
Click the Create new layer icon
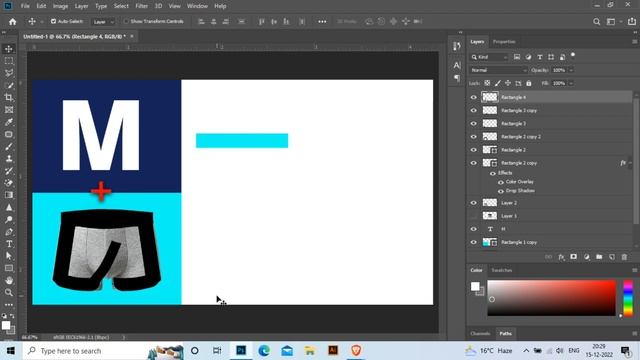611,257
